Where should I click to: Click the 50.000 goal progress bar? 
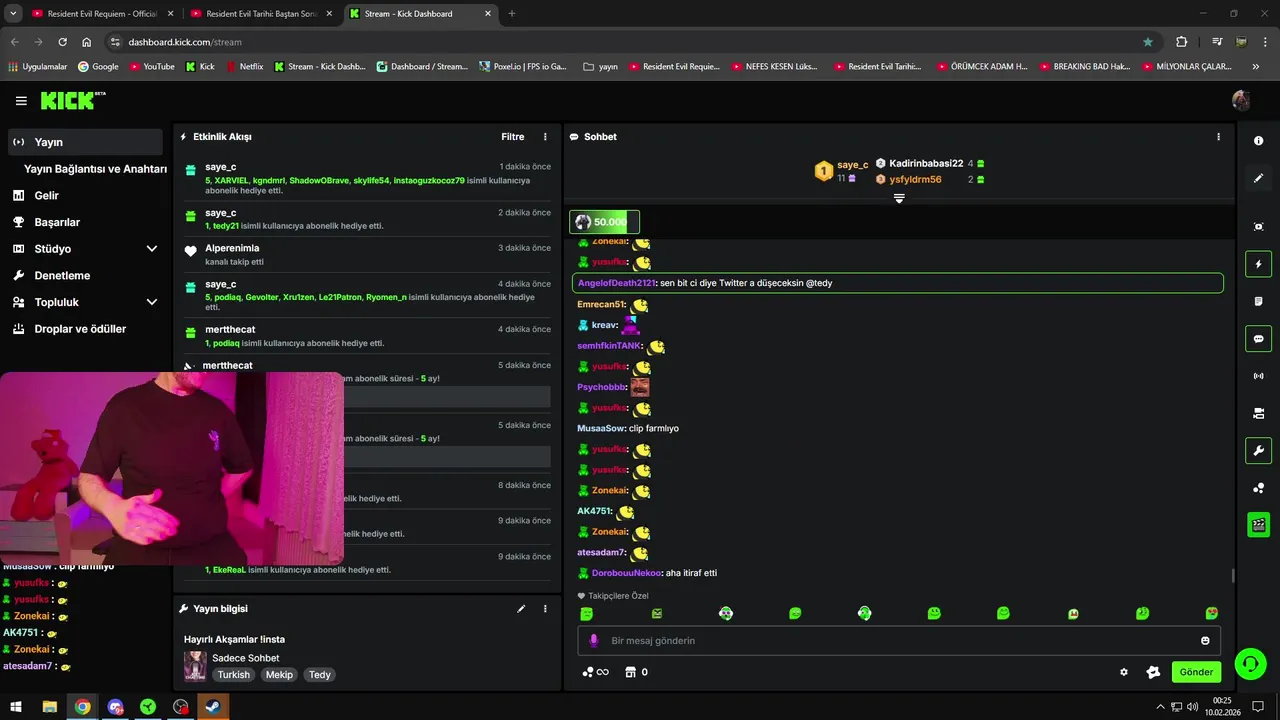pos(604,222)
